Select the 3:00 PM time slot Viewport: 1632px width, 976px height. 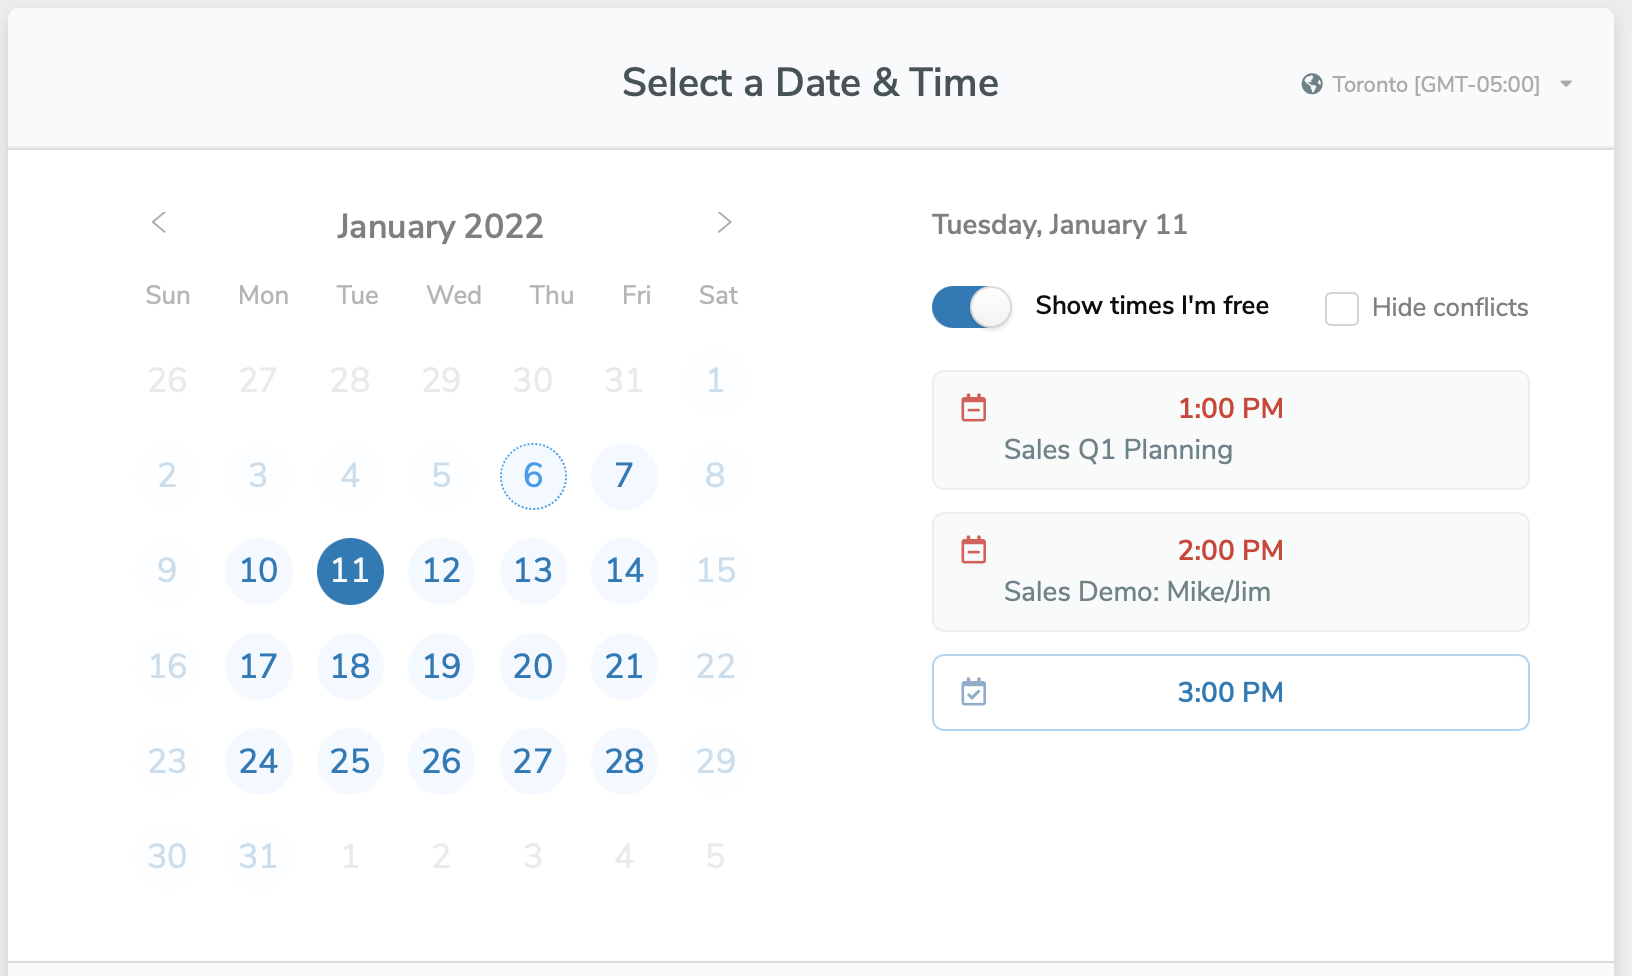pyautogui.click(x=1230, y=692)
